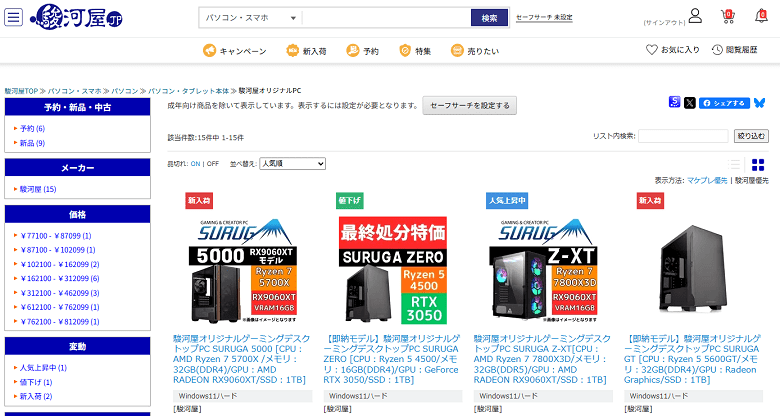Image resolution: width=780 pixels, height=416 pixels.
Task: Open SURUGA Z-XT product thumbnail
Action: (x=543, y=270)
